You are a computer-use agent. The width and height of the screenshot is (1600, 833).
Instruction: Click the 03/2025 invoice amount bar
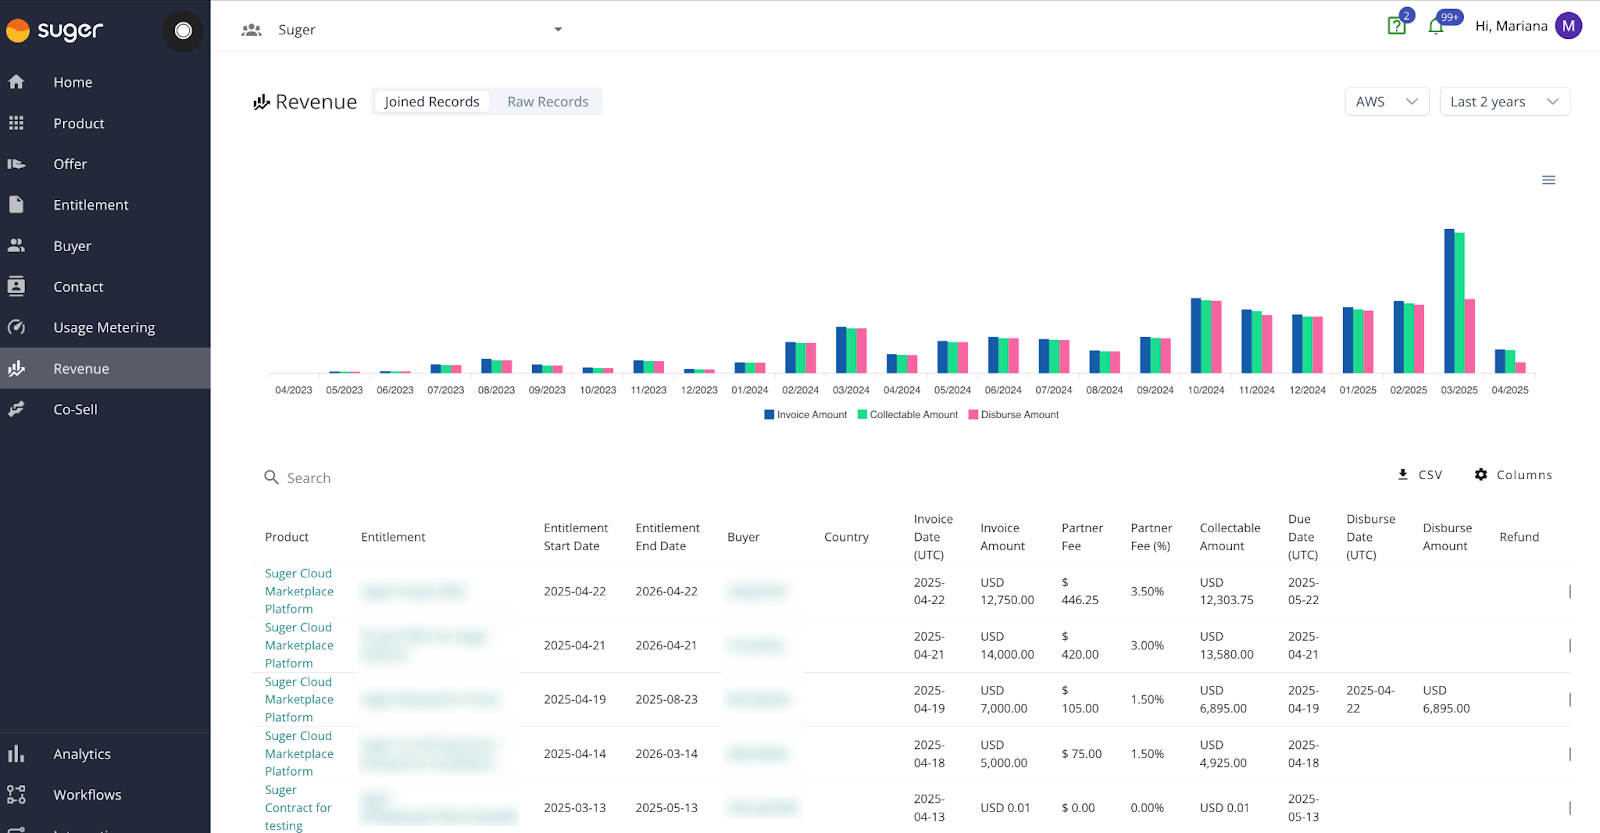(x=1449, y=301)
